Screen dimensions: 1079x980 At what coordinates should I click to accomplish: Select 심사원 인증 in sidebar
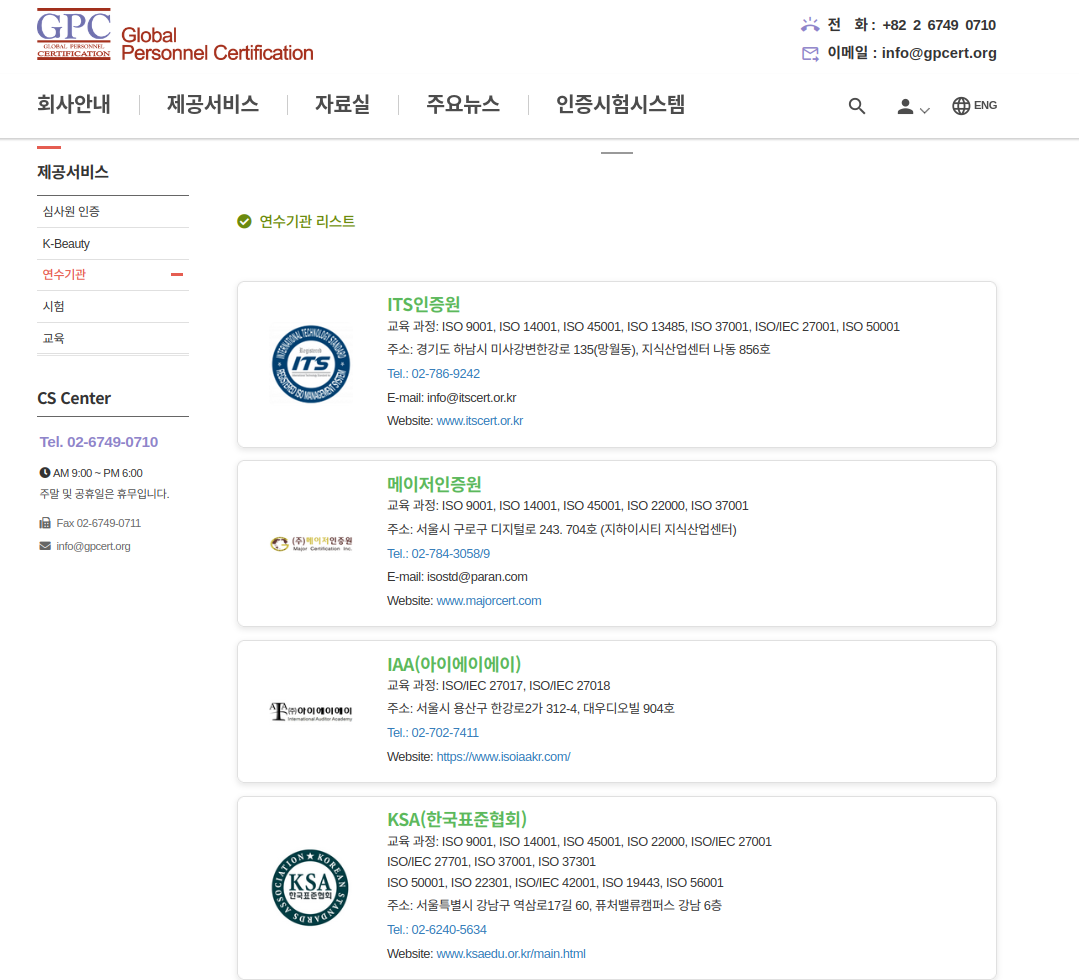pyautogui.click(x=71, y=212)
